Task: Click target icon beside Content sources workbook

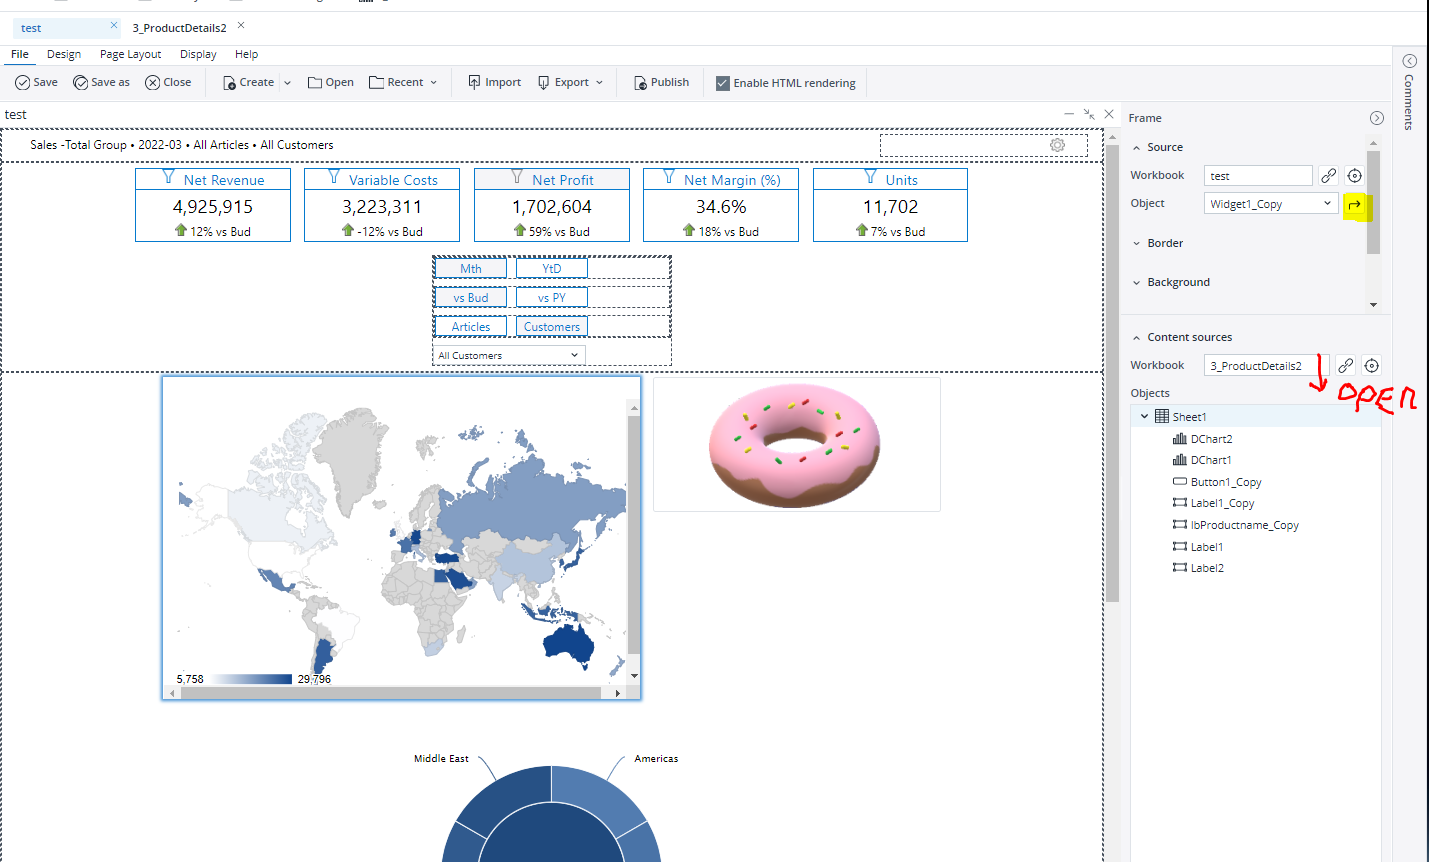Action: (x=1372, y=366)
